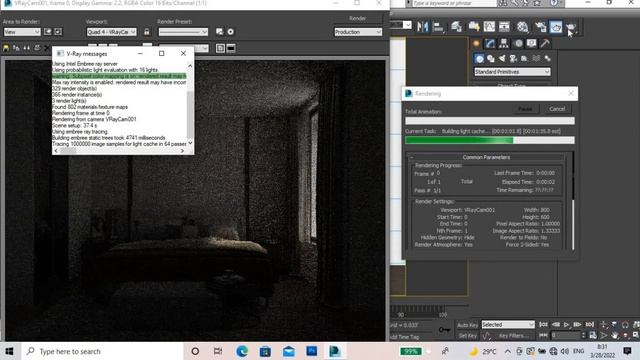640x360 pixels.
Task: Pause the render in the Rendering dialog
Action: pos(525,109)
